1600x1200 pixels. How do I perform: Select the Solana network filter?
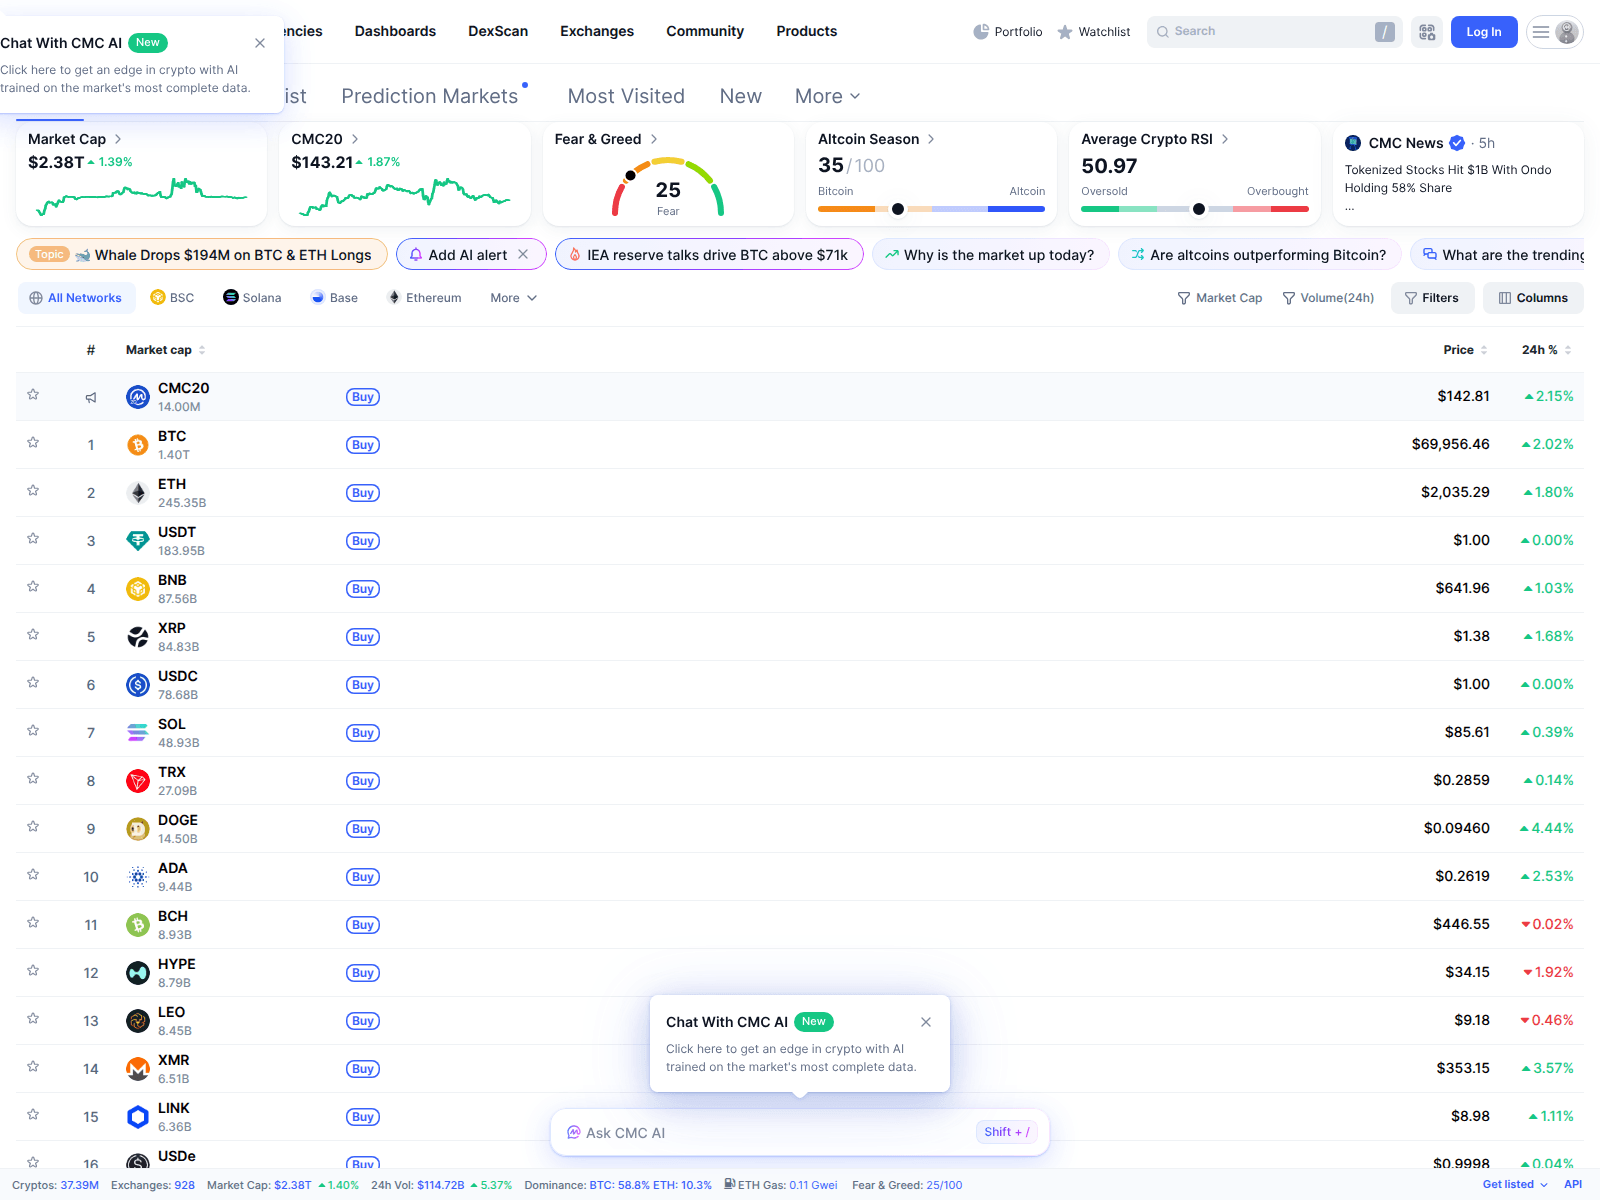[252, 298]
